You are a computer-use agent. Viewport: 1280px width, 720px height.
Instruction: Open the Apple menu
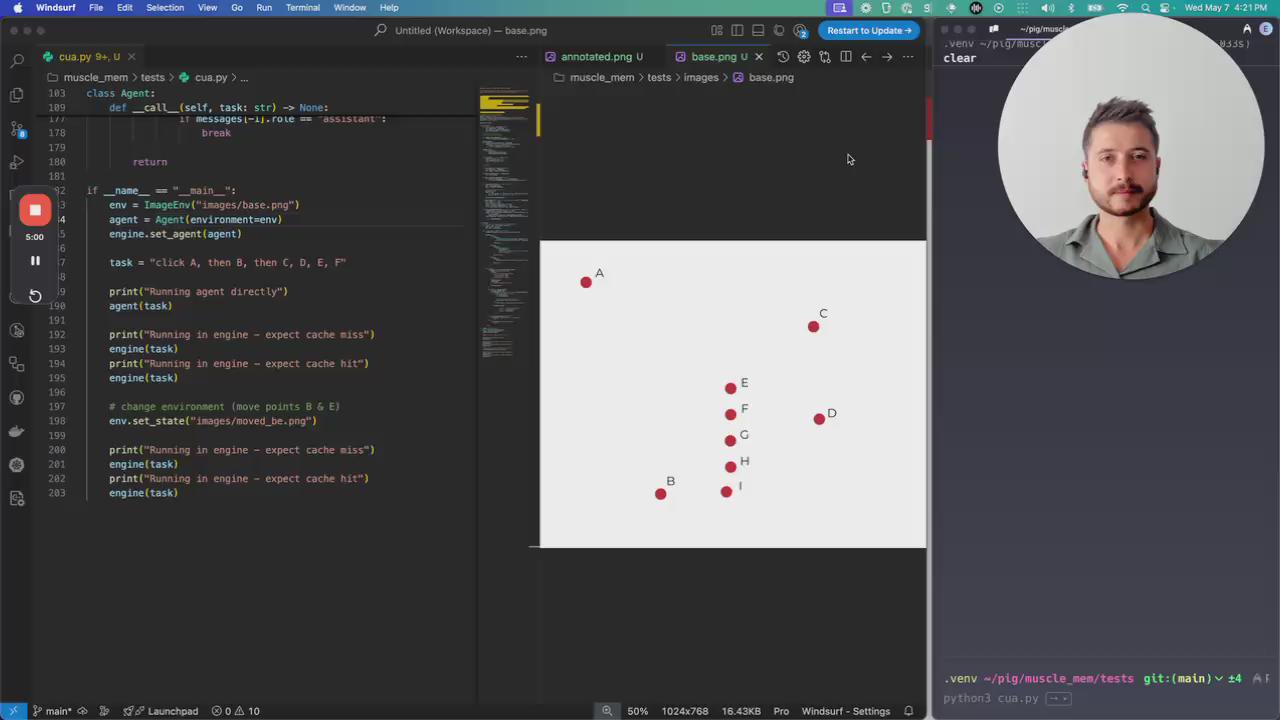point(17,8)
